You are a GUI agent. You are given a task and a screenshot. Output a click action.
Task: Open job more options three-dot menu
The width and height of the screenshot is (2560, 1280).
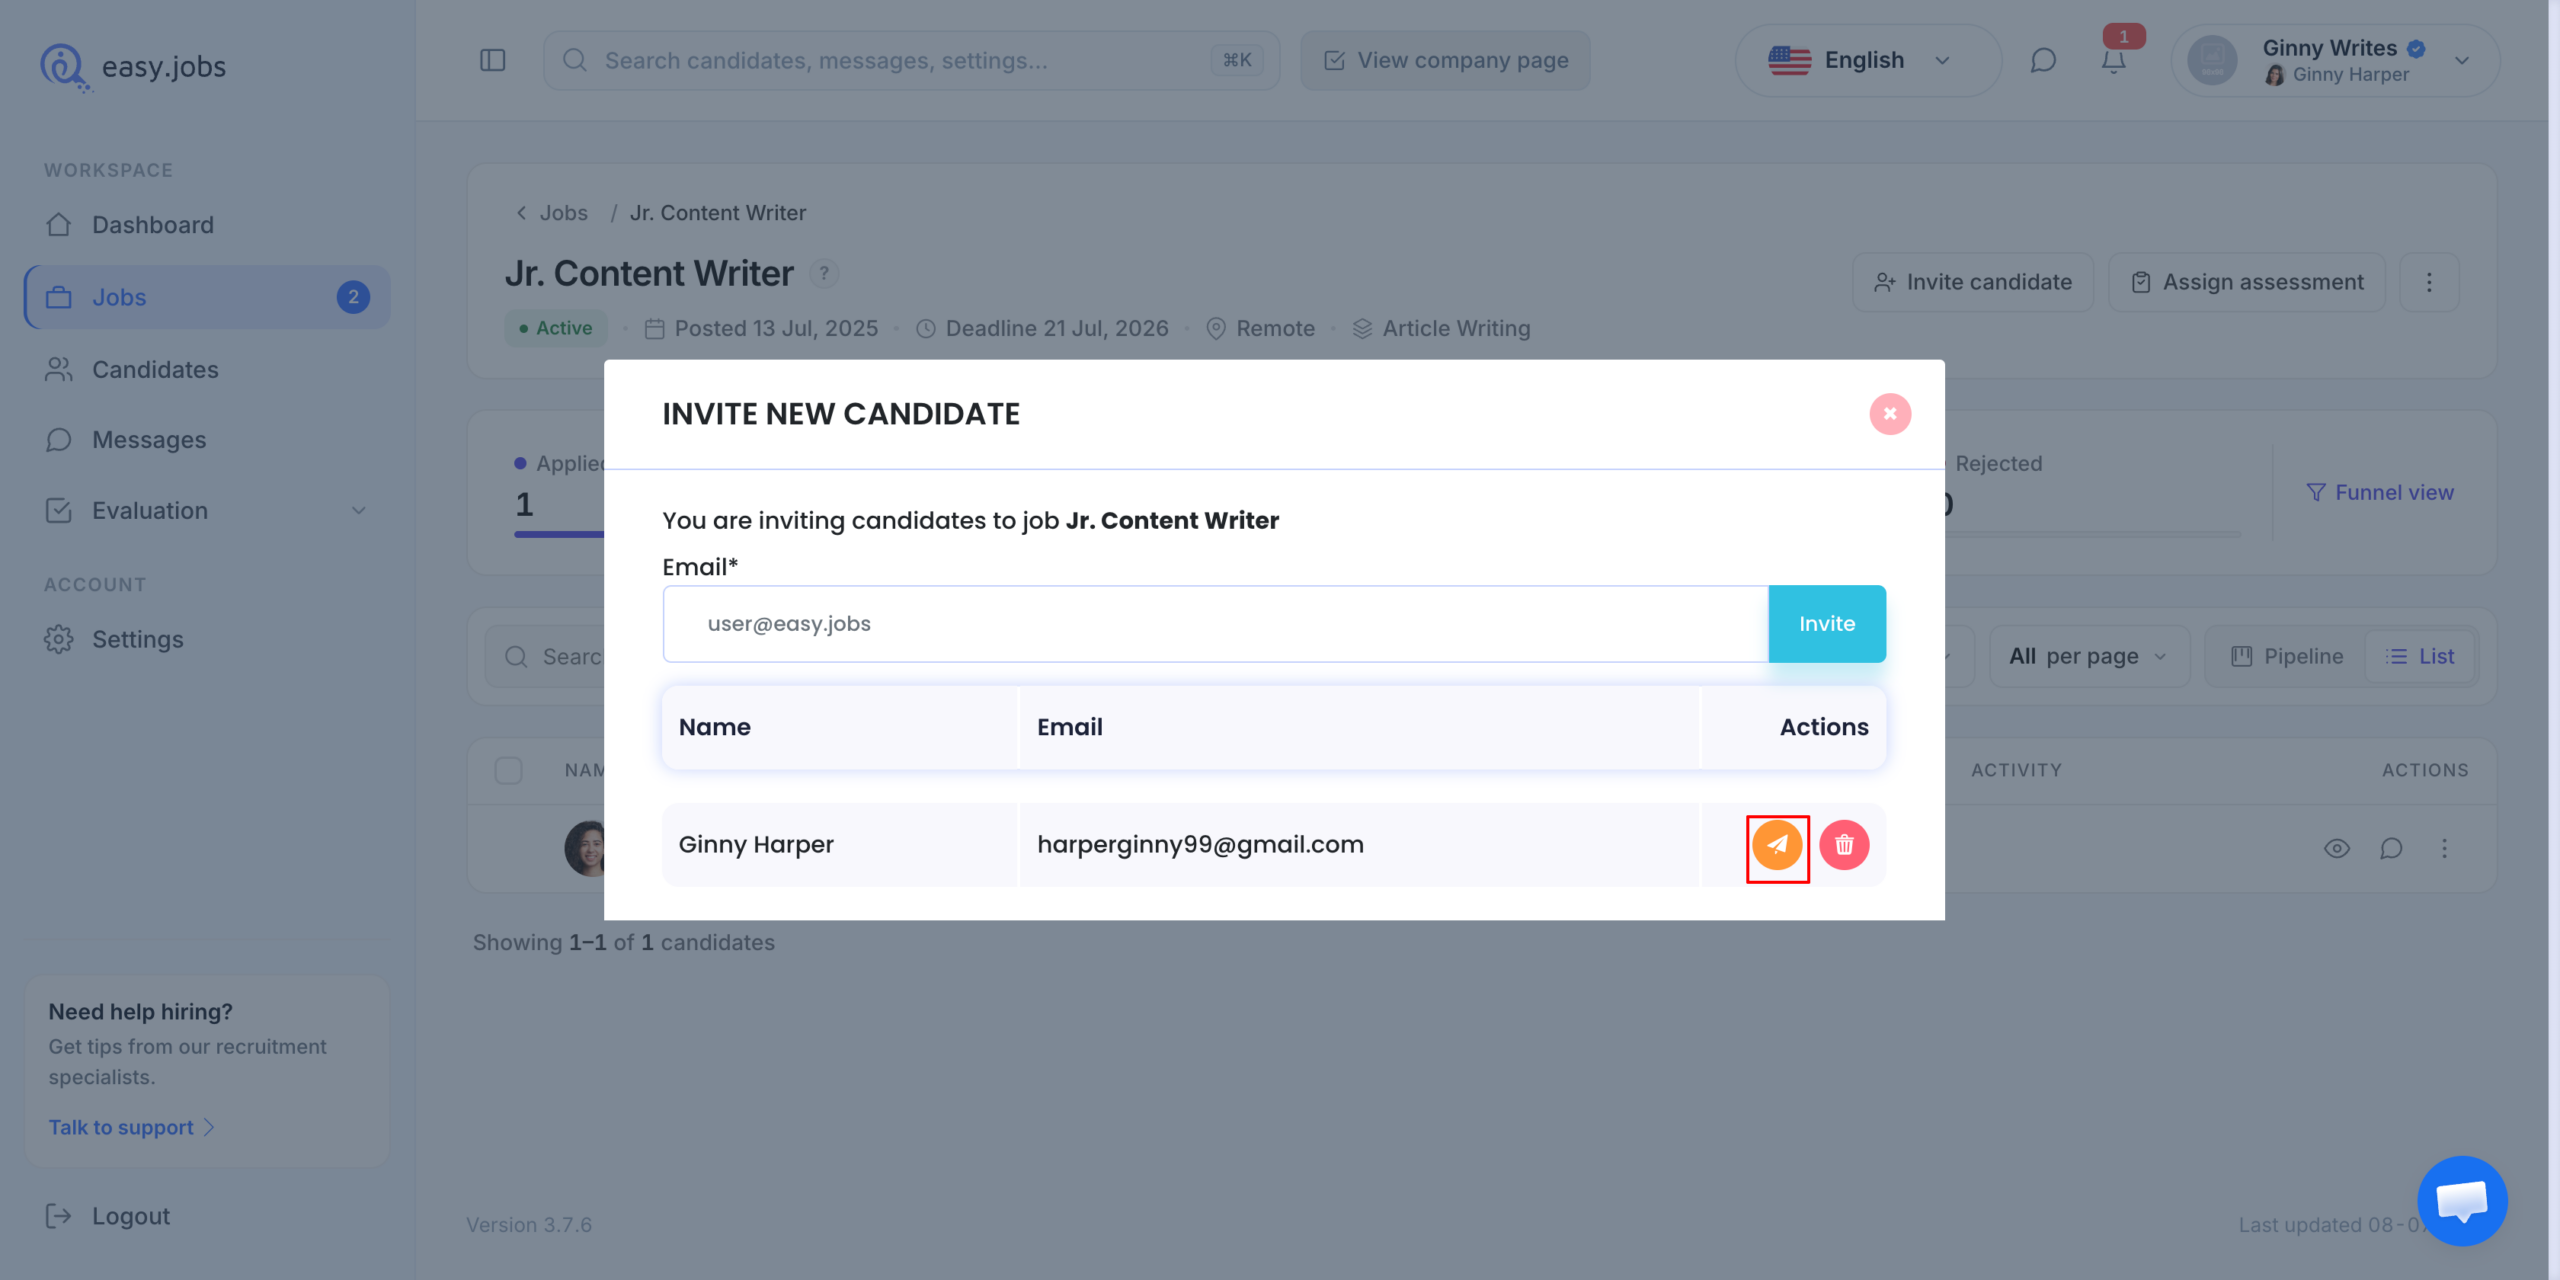[x=2429, y=282]
